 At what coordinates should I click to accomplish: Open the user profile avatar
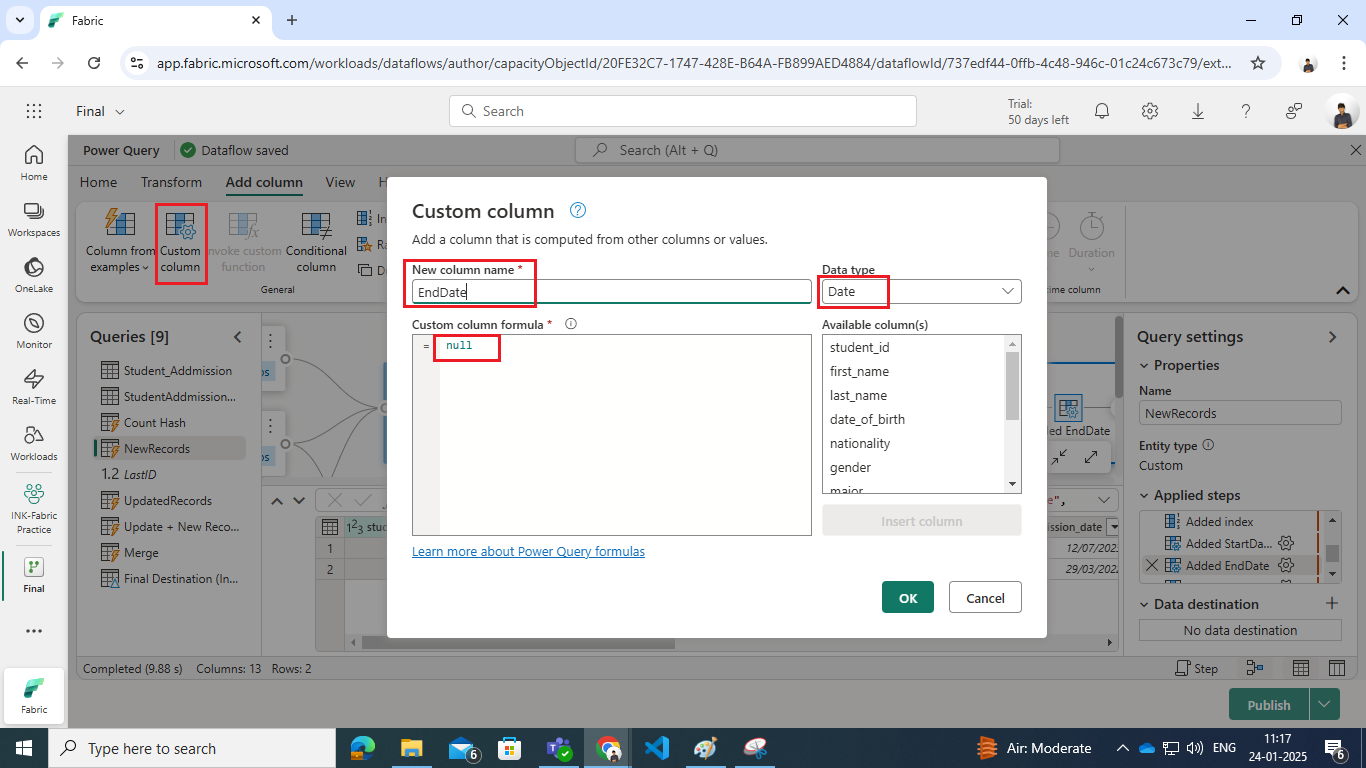pyautogui.click(x=1342, y=112)
